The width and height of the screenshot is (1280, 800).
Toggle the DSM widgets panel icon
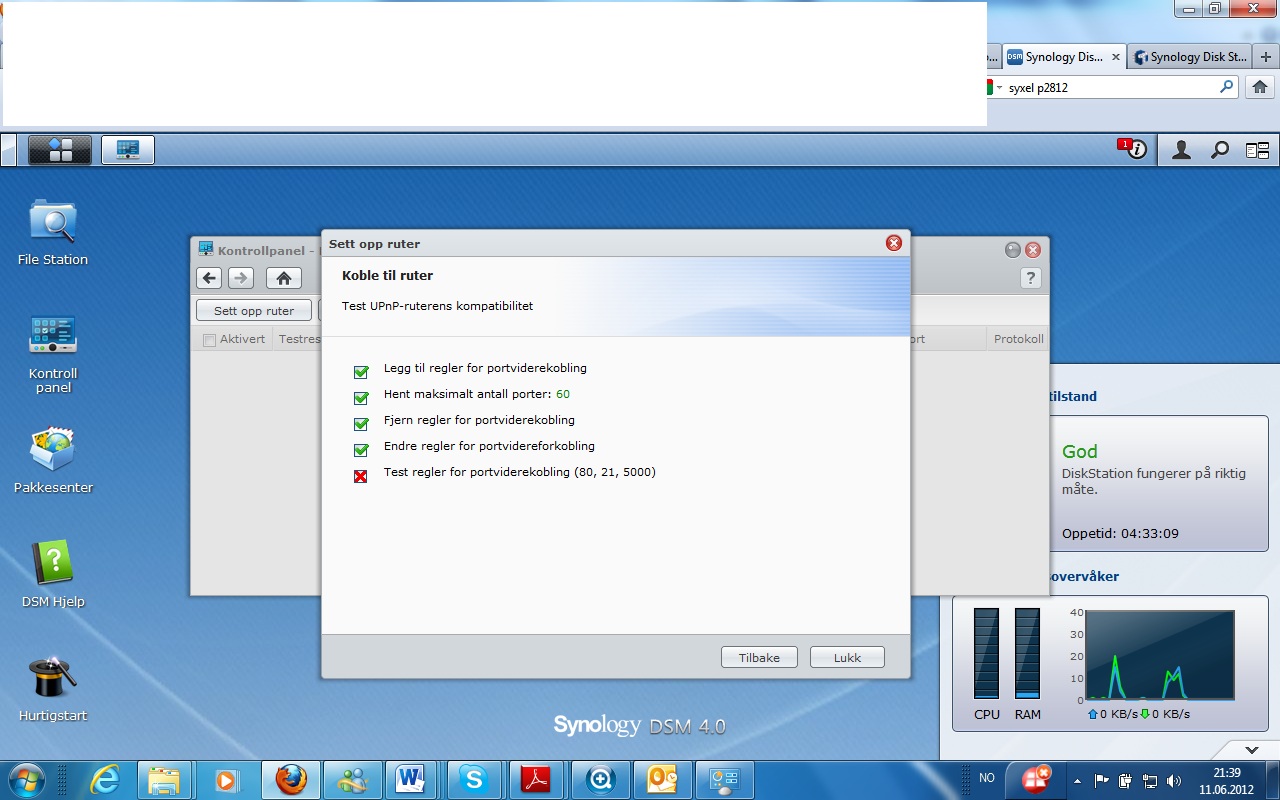coord(1257,150)
